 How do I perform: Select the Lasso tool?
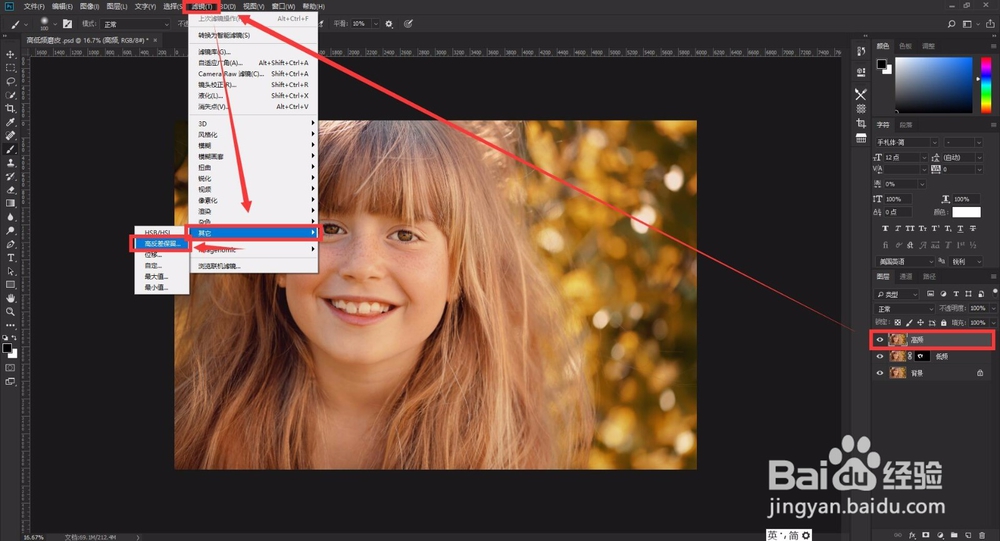(10, 81)
